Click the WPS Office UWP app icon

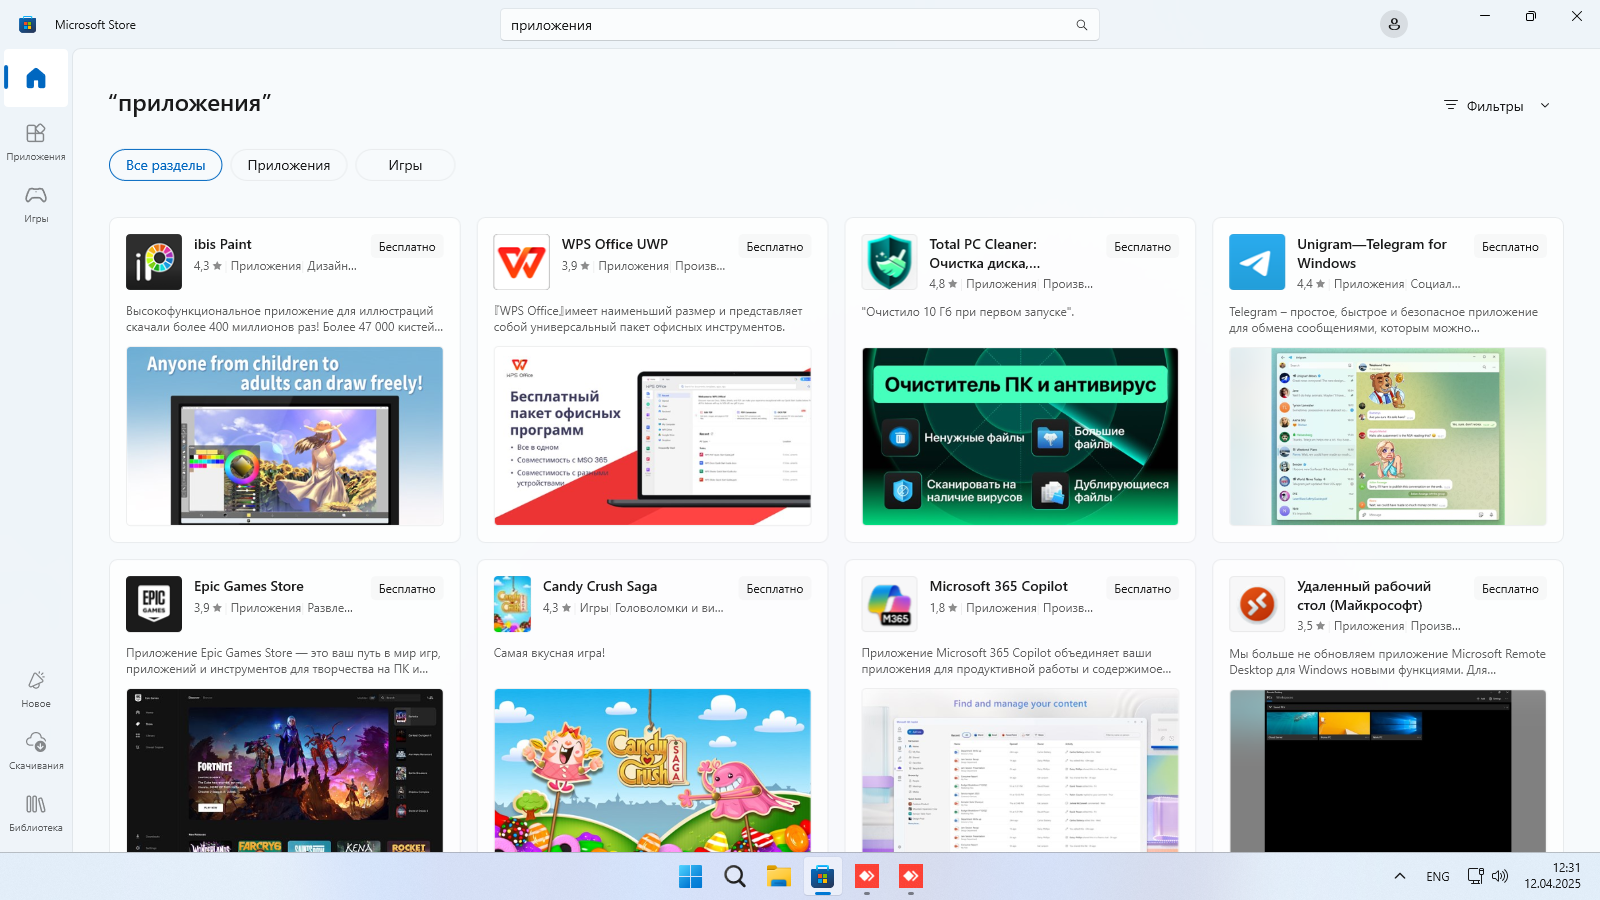point(522,262)
